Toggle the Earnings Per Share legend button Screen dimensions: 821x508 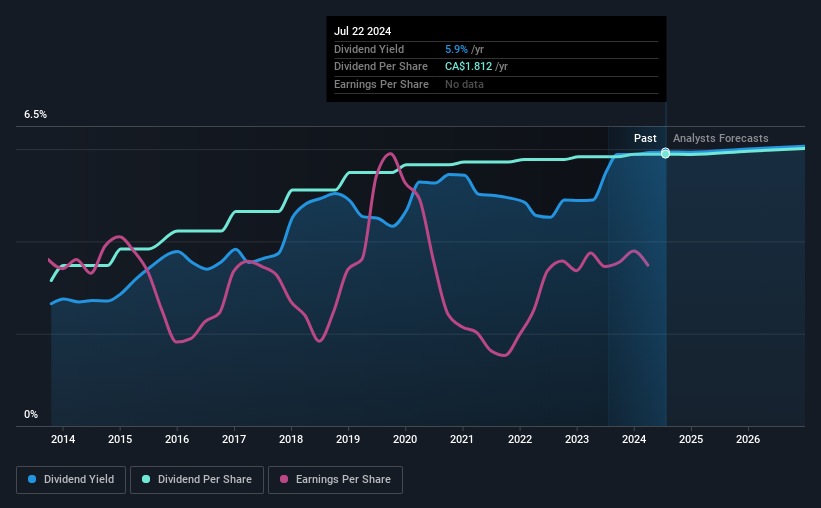coord(336,480)
